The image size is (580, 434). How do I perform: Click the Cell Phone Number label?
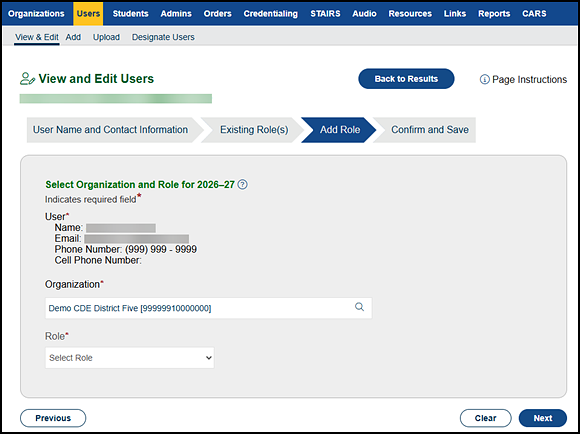98,260
